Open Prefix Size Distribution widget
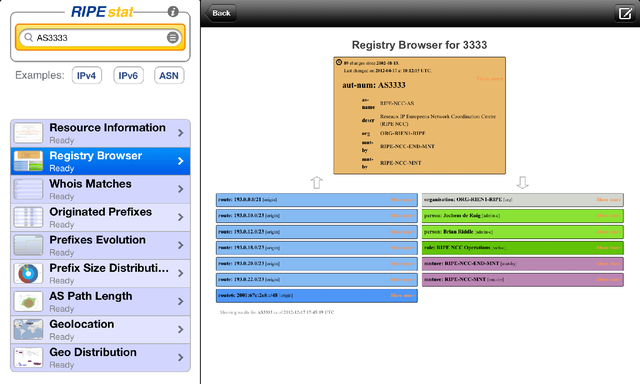640x384 pixels. (100, 273)
